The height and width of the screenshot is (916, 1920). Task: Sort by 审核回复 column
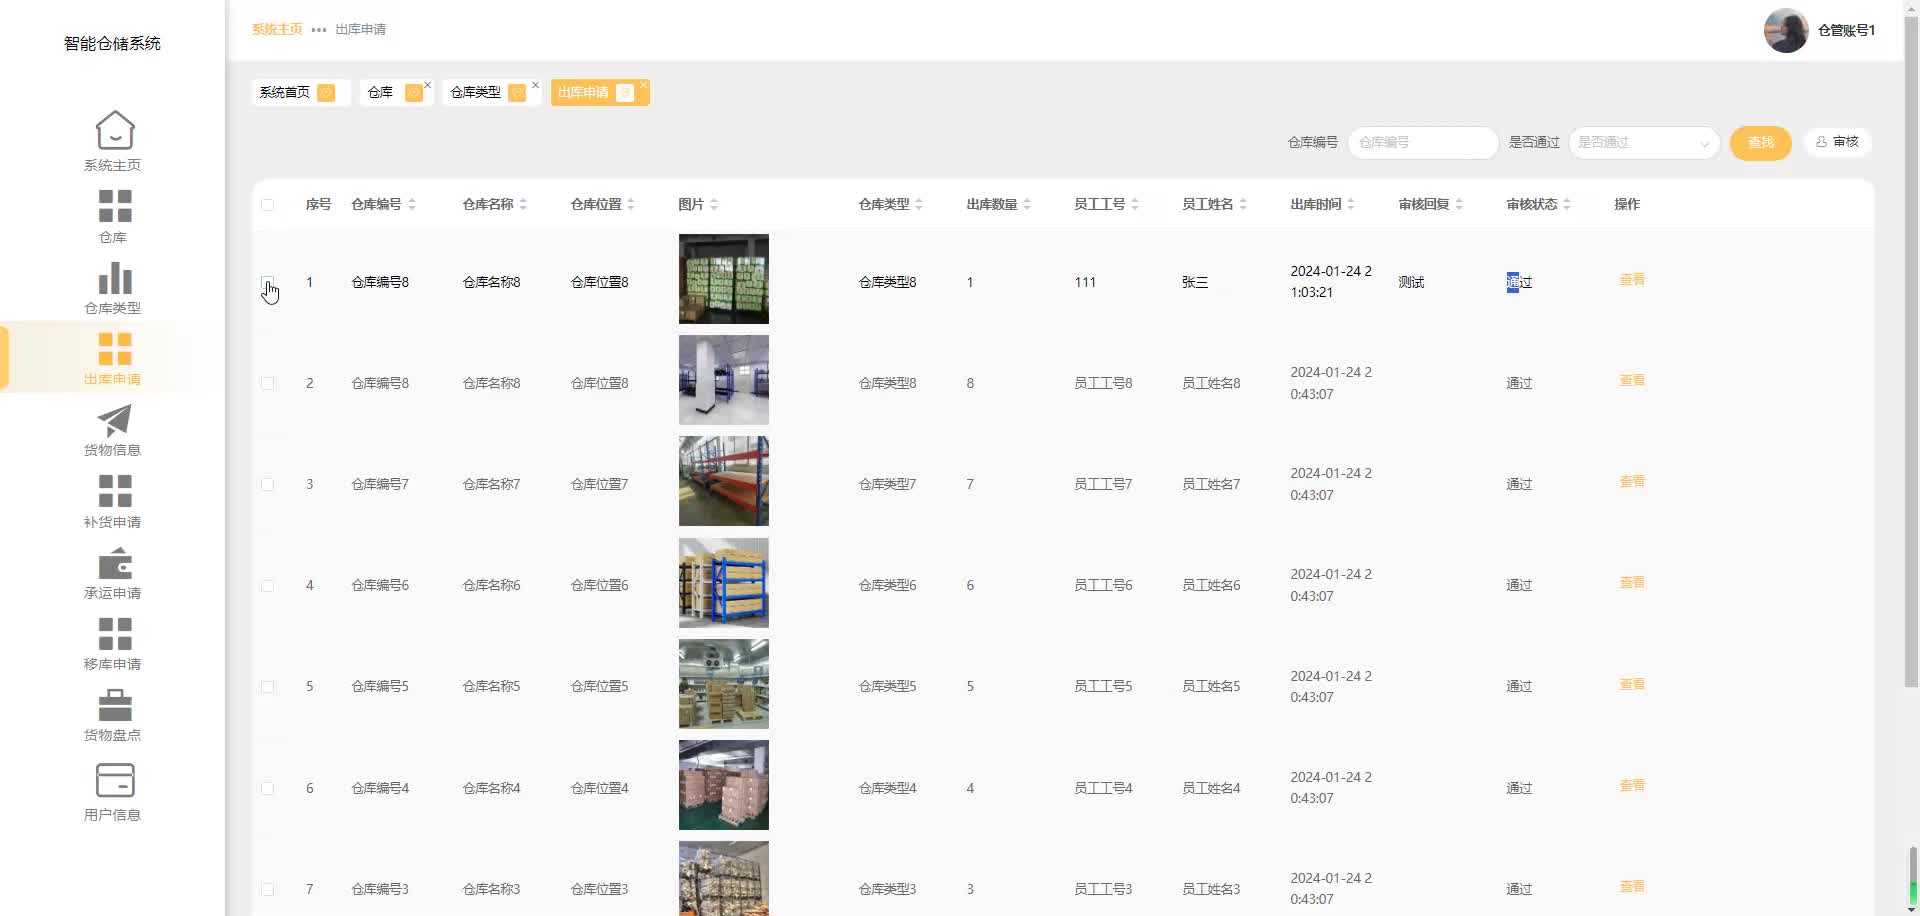point(1459,204)
